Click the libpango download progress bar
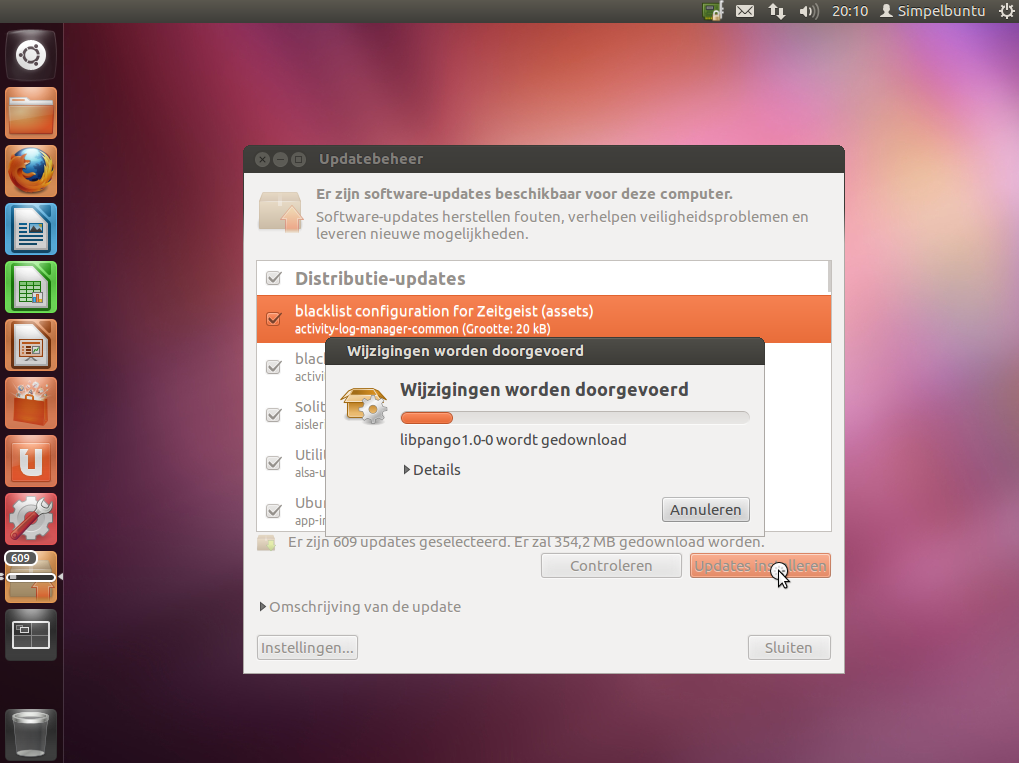1019x763 pixels. point(575,417)
